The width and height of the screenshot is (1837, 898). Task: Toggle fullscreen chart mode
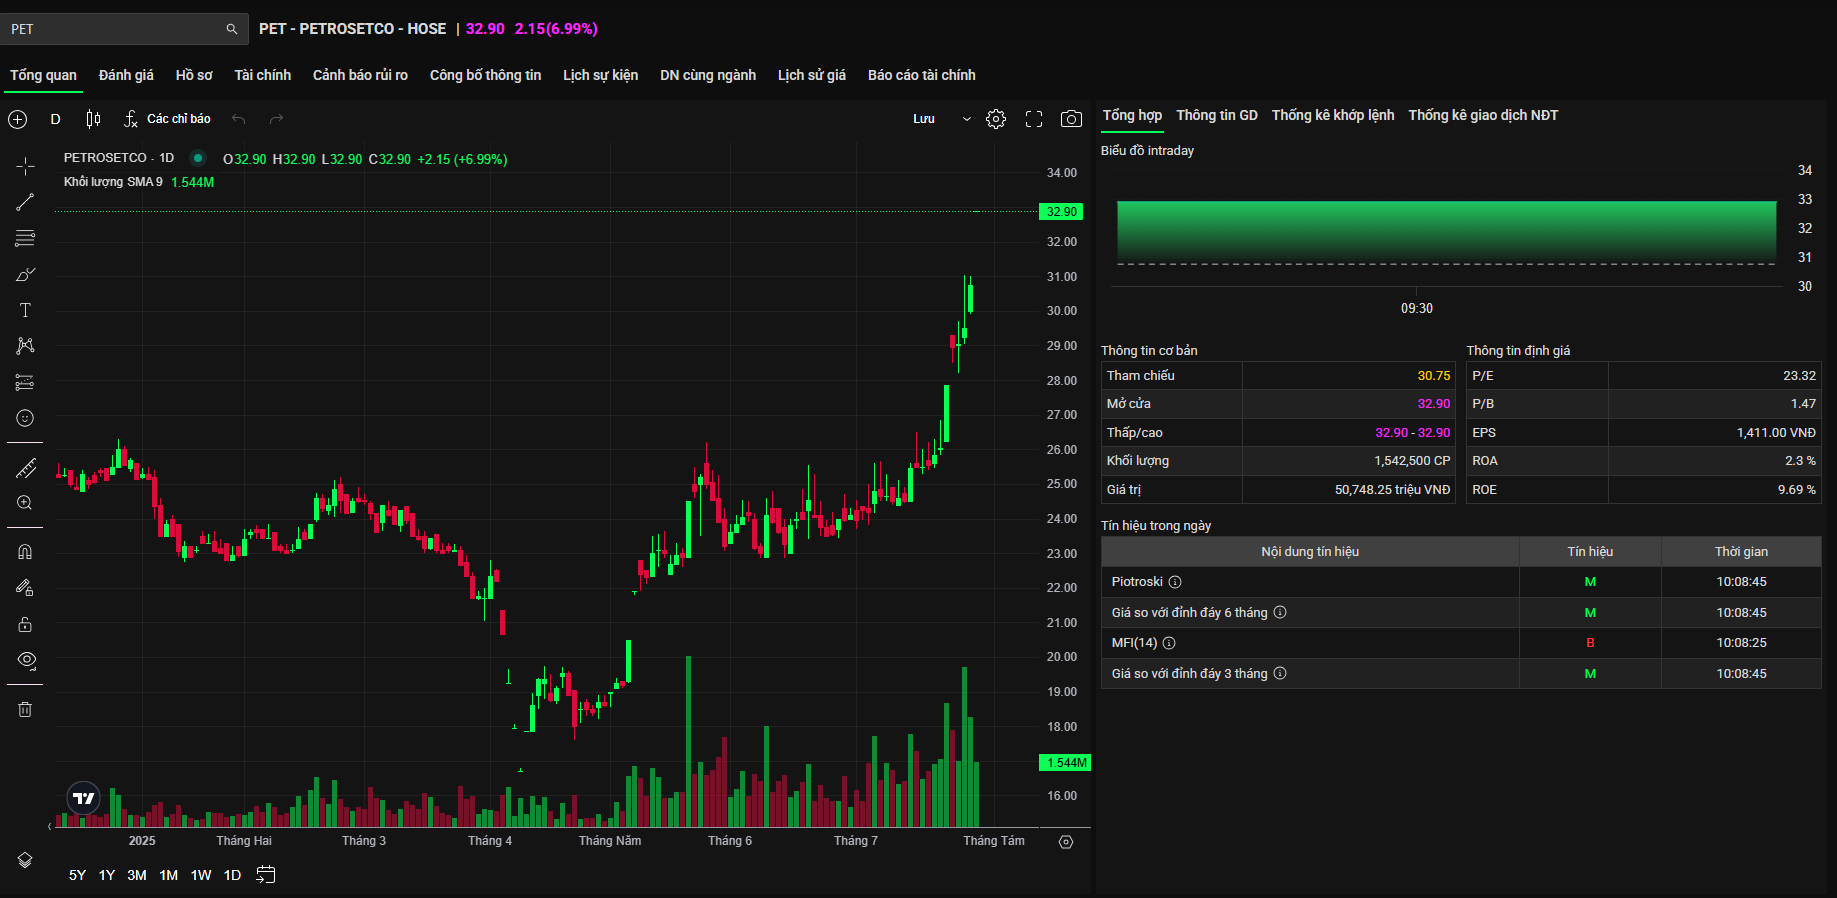click(x=1034, y=119)
